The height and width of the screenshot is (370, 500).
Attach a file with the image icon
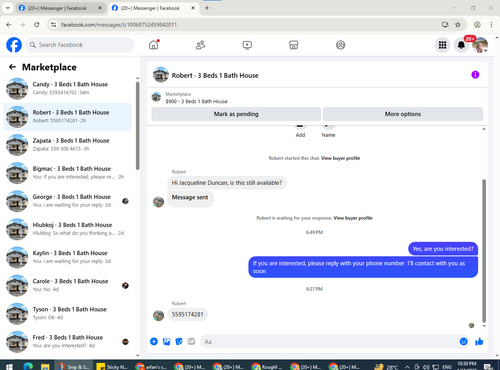166,341
